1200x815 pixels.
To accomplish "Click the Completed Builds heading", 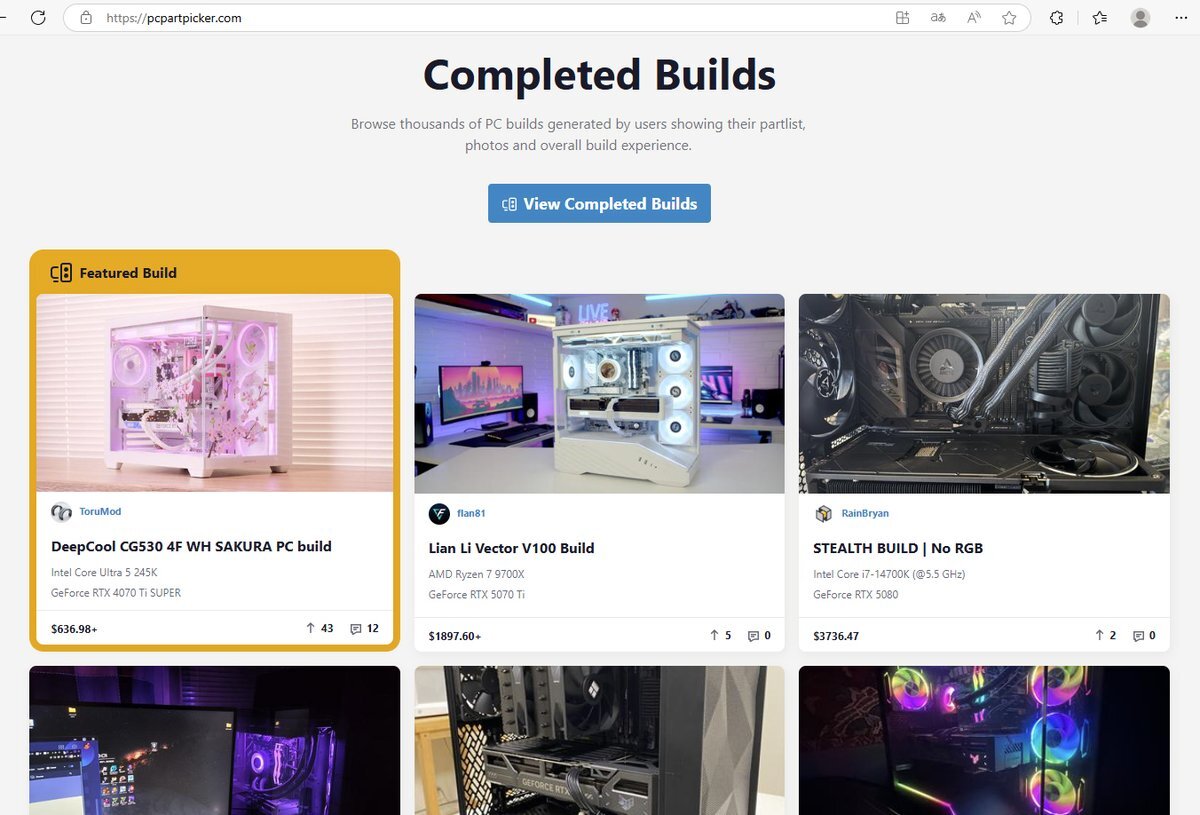I will (599, 75).
